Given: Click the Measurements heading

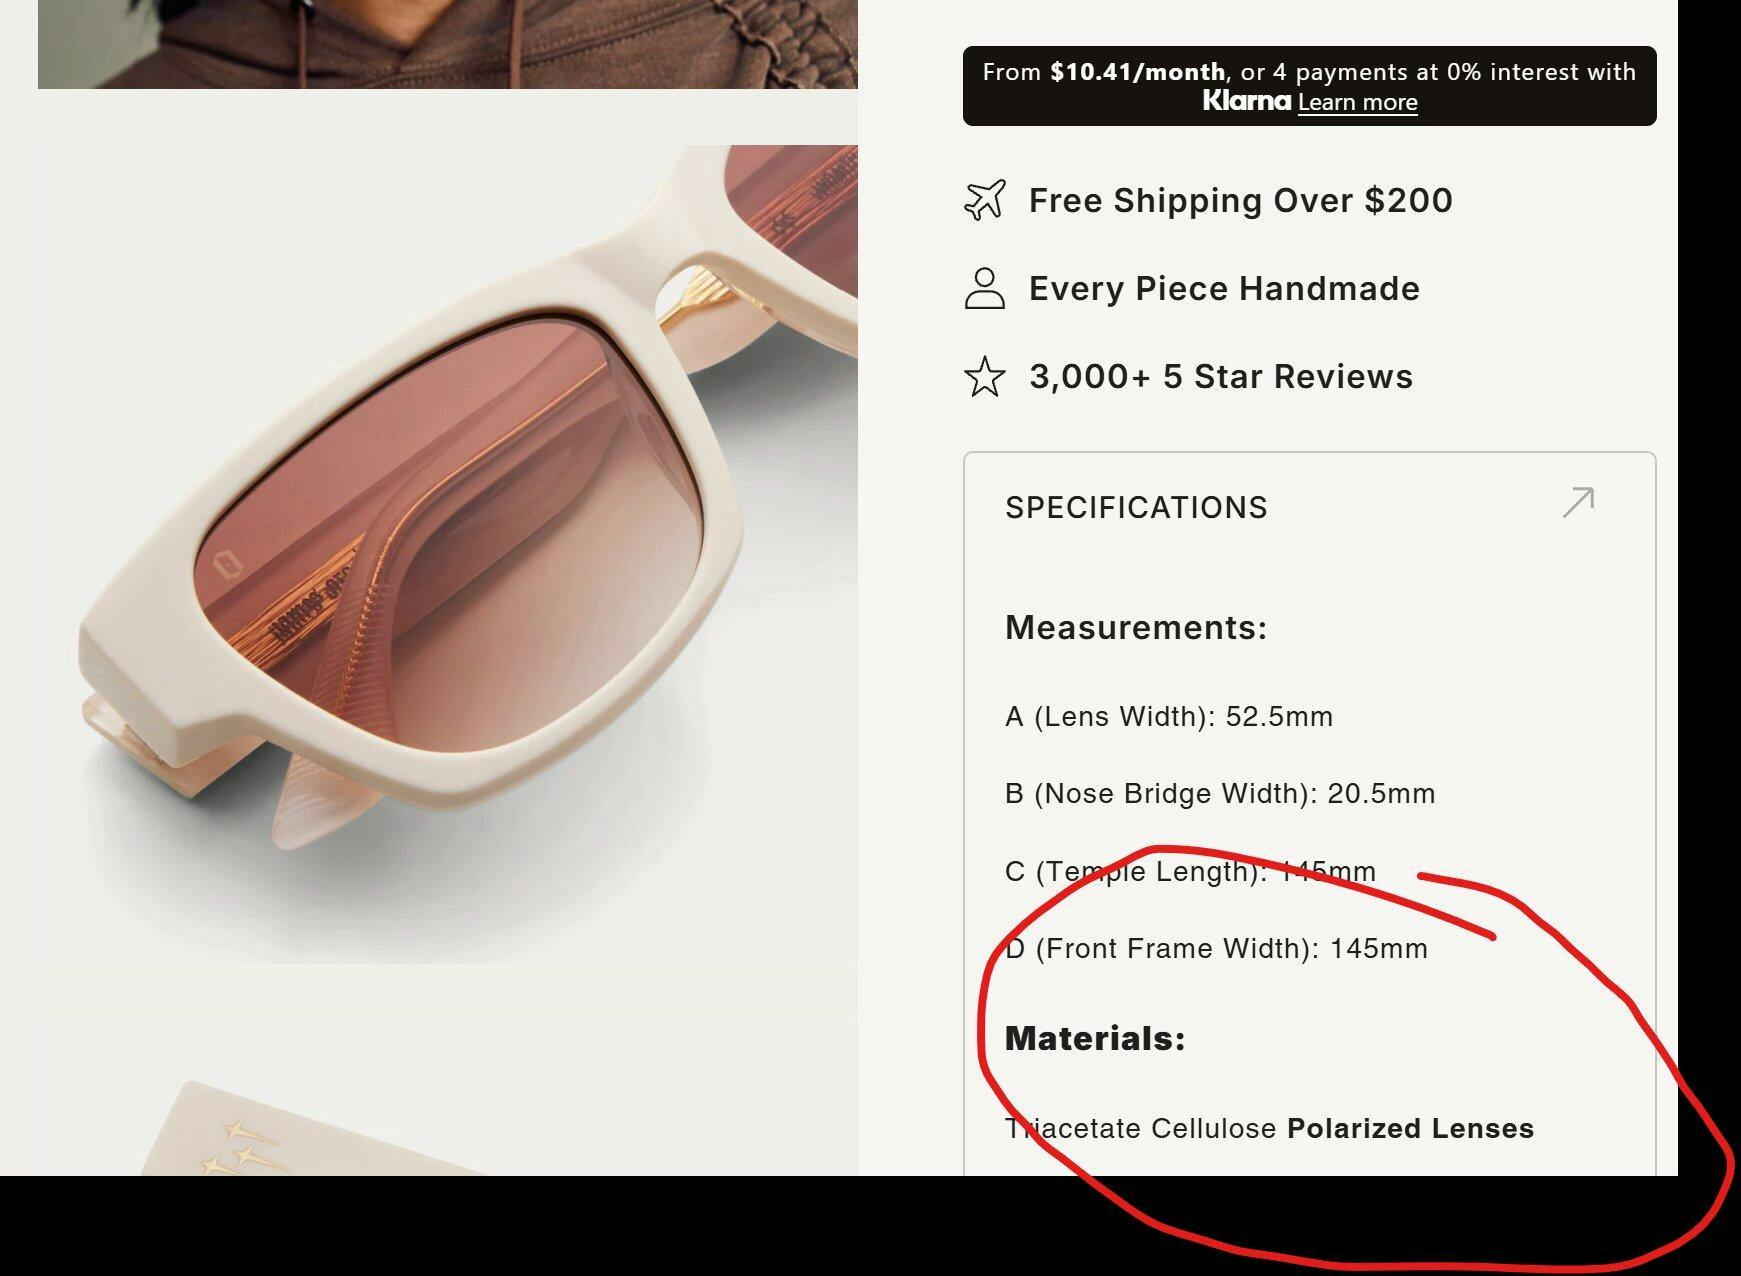Looking at the screenshot, I should 1136,628.
